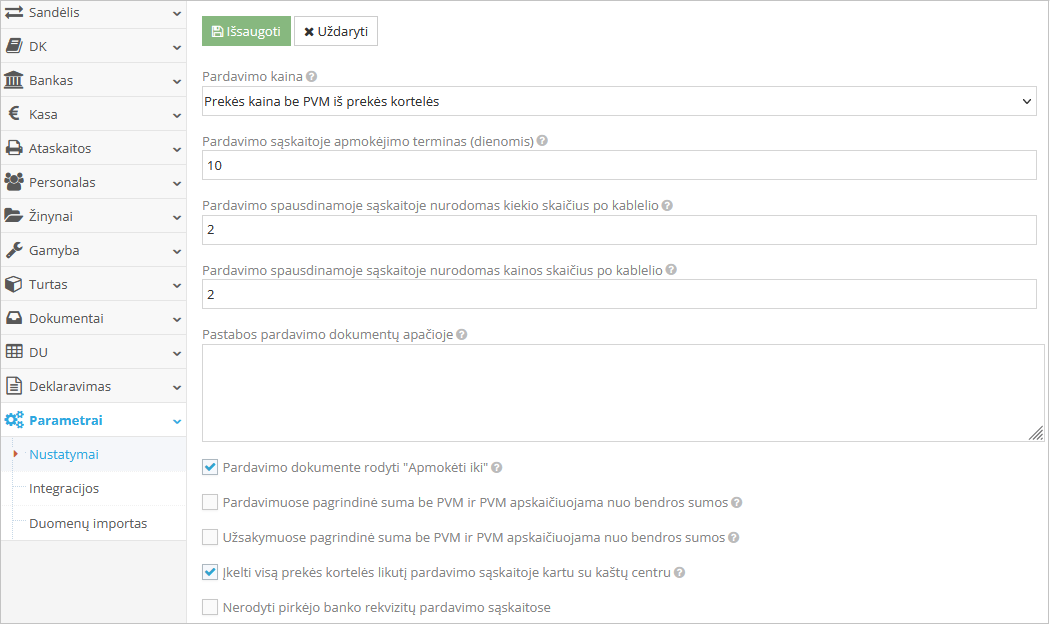Select the Kasa euro icon in sidebar
The width and height of the screenshot is (1050, 624).
point(17,114)
